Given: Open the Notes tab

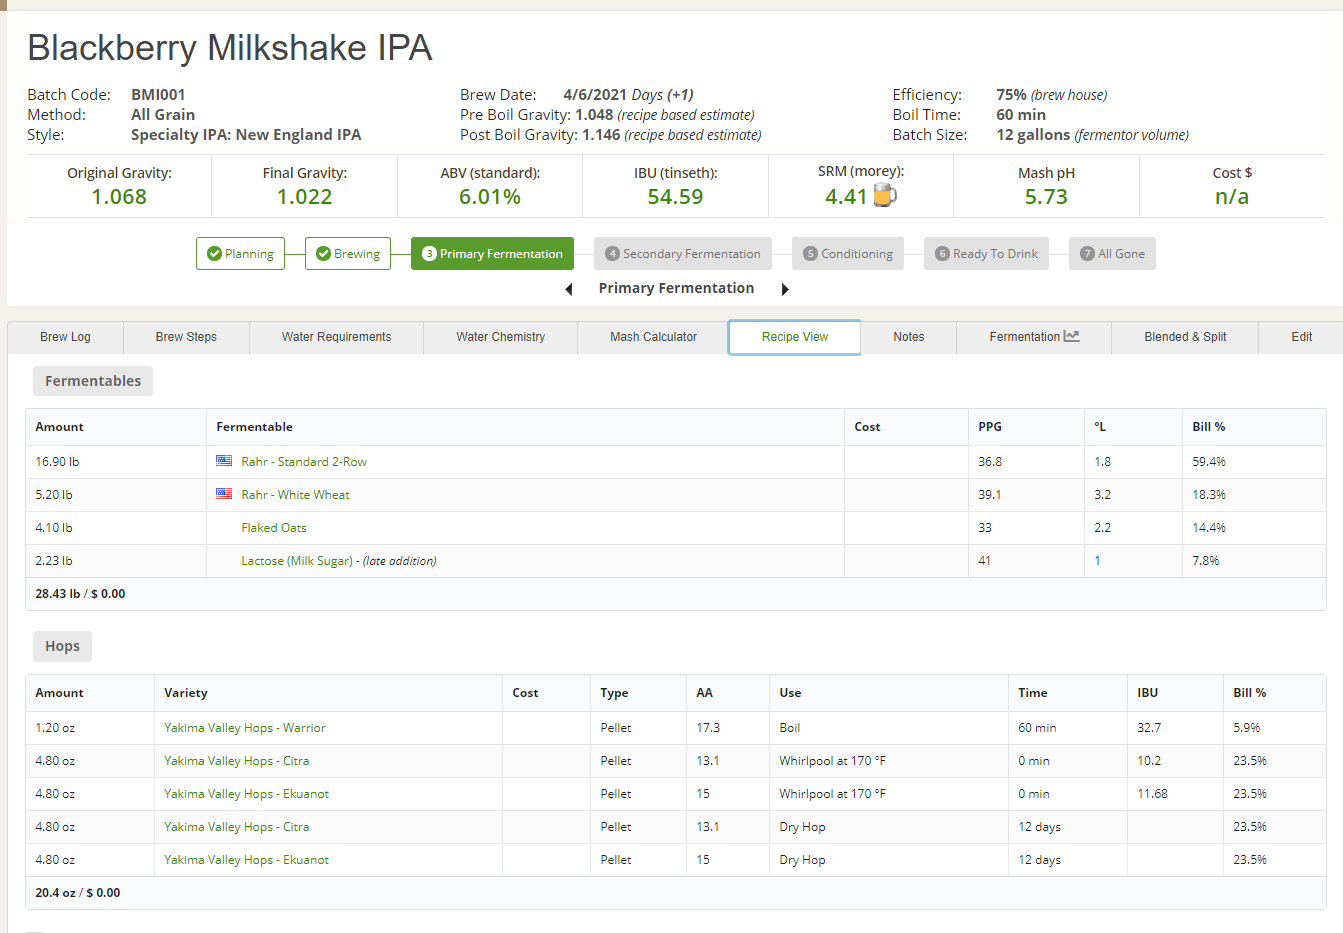Looking at the screenshot, I should 908,337.
